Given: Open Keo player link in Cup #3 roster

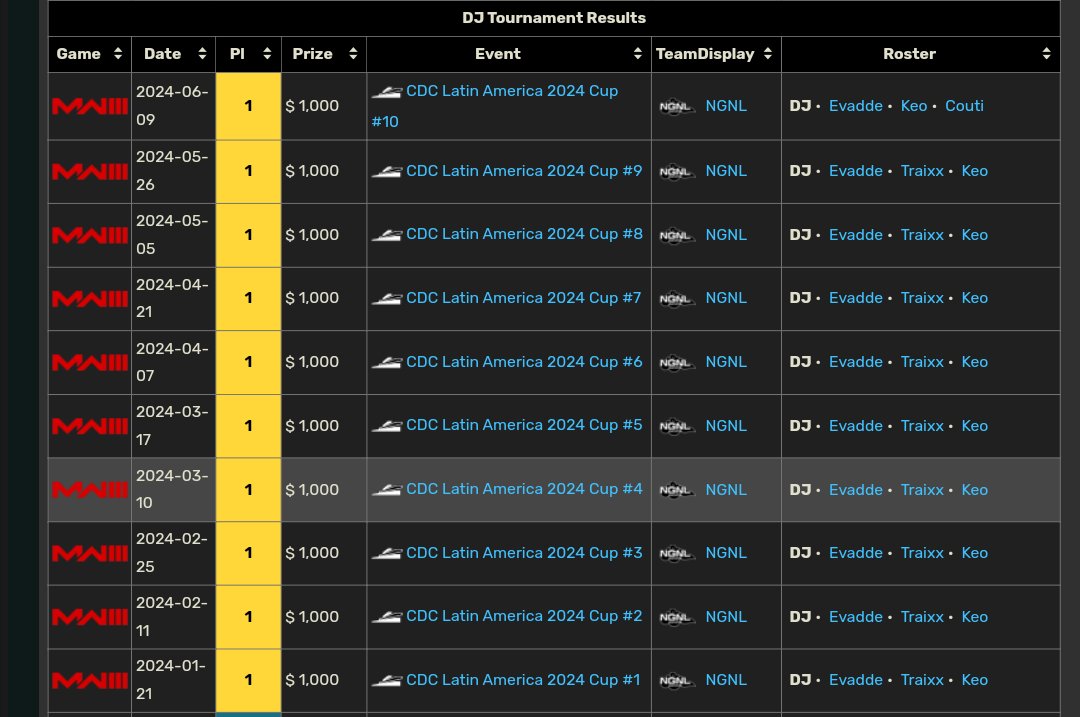Looking at the screenshot, I should (975, 553).
